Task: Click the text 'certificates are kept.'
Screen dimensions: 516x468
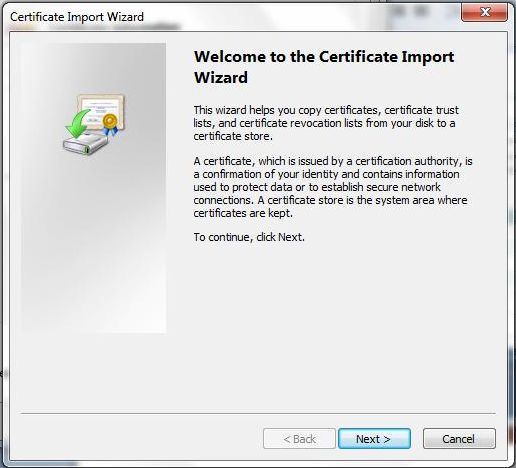Action: pos(243,213)
